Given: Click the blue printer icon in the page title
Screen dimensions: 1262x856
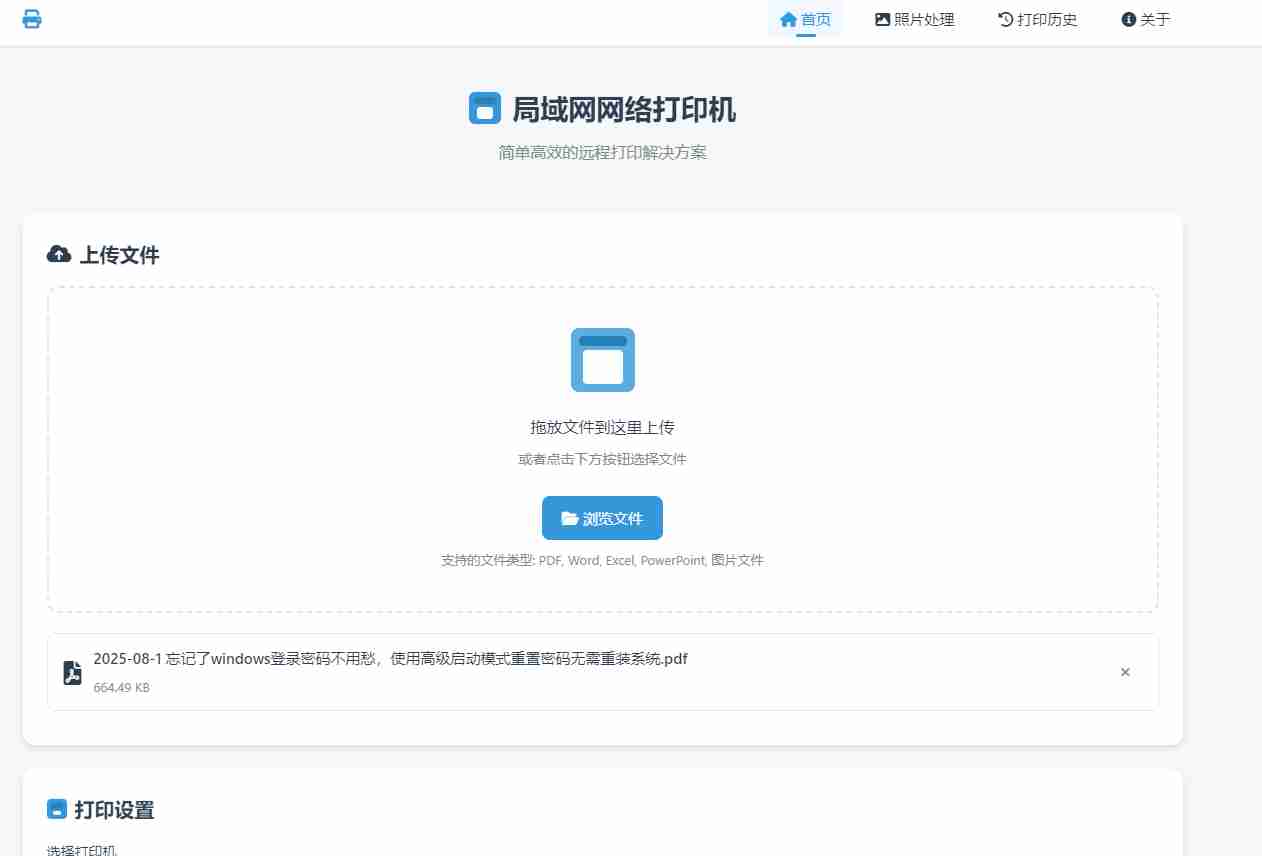Looking at the screenshot, I should 485,107.
